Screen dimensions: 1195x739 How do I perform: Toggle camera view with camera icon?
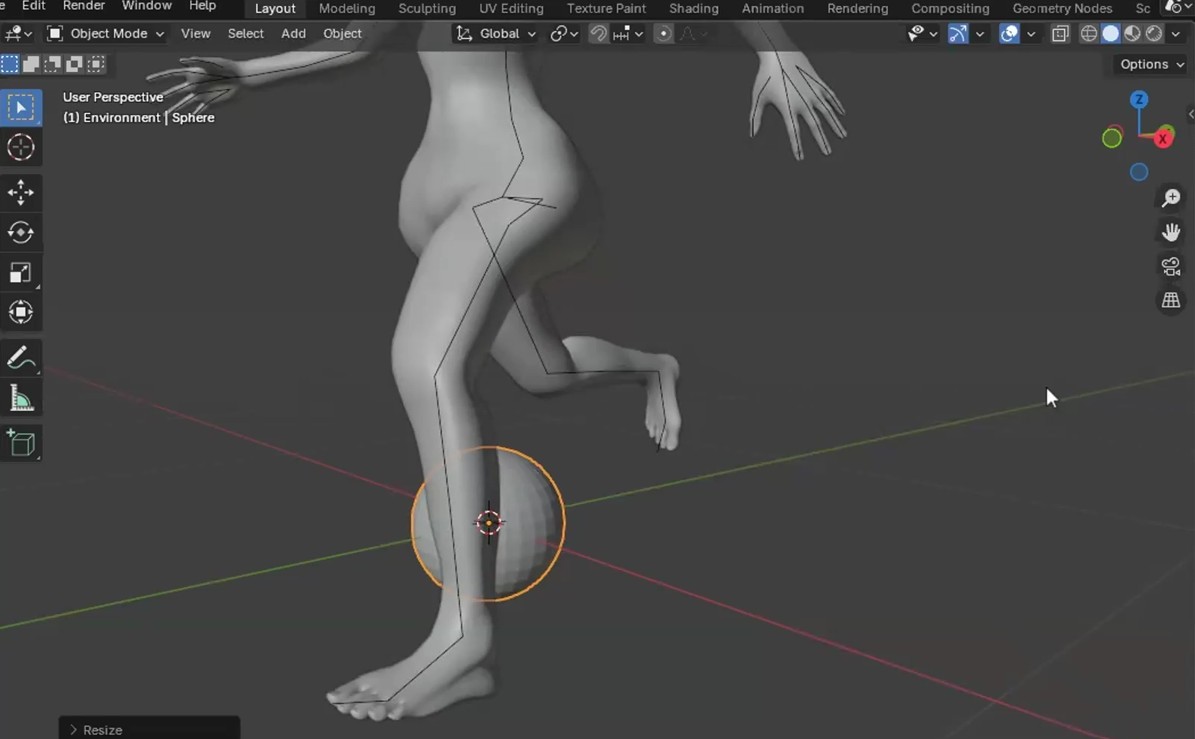[x=1170, y=266]
